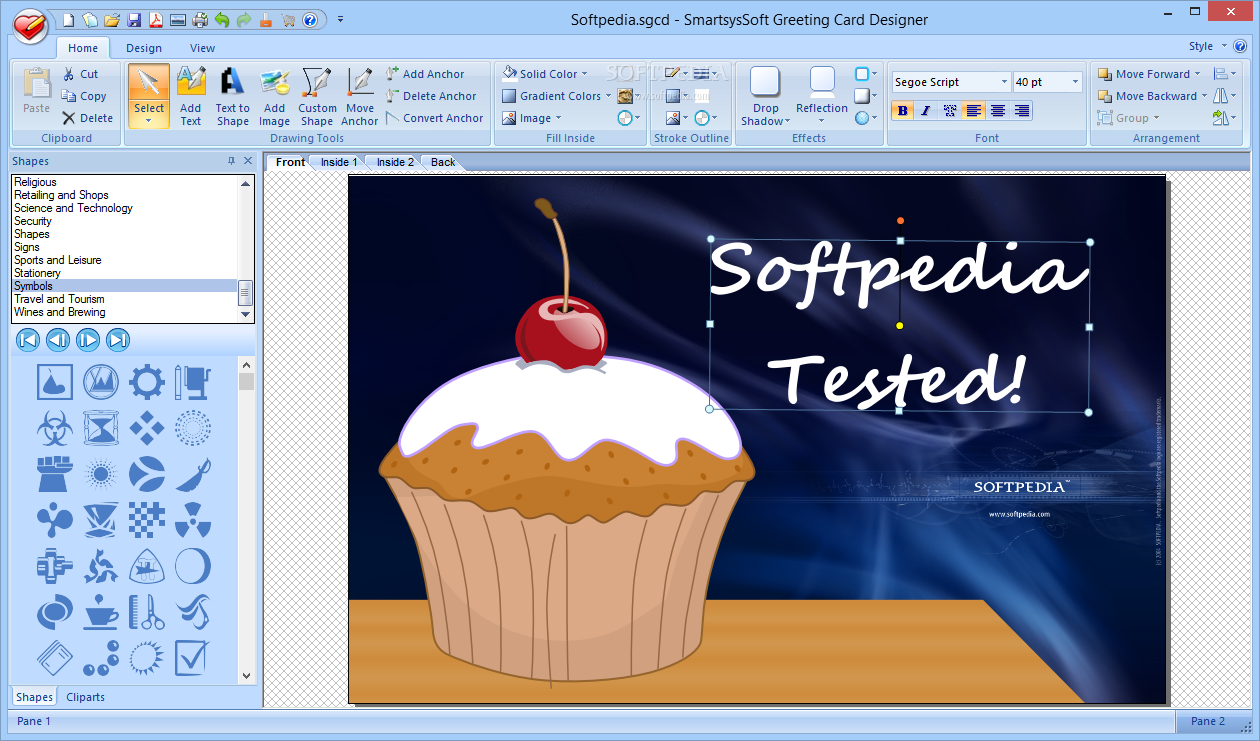Expand the Solid Color fill dropdown
The image size is (1260, 741).
pos(584,74)
